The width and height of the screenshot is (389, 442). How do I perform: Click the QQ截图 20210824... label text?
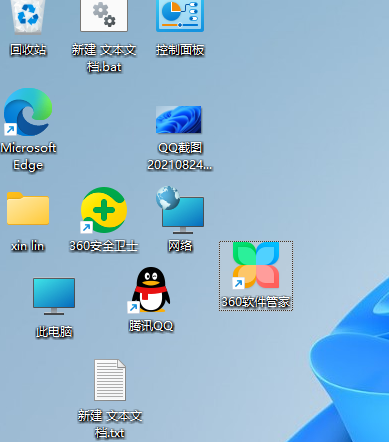(180, 156)
